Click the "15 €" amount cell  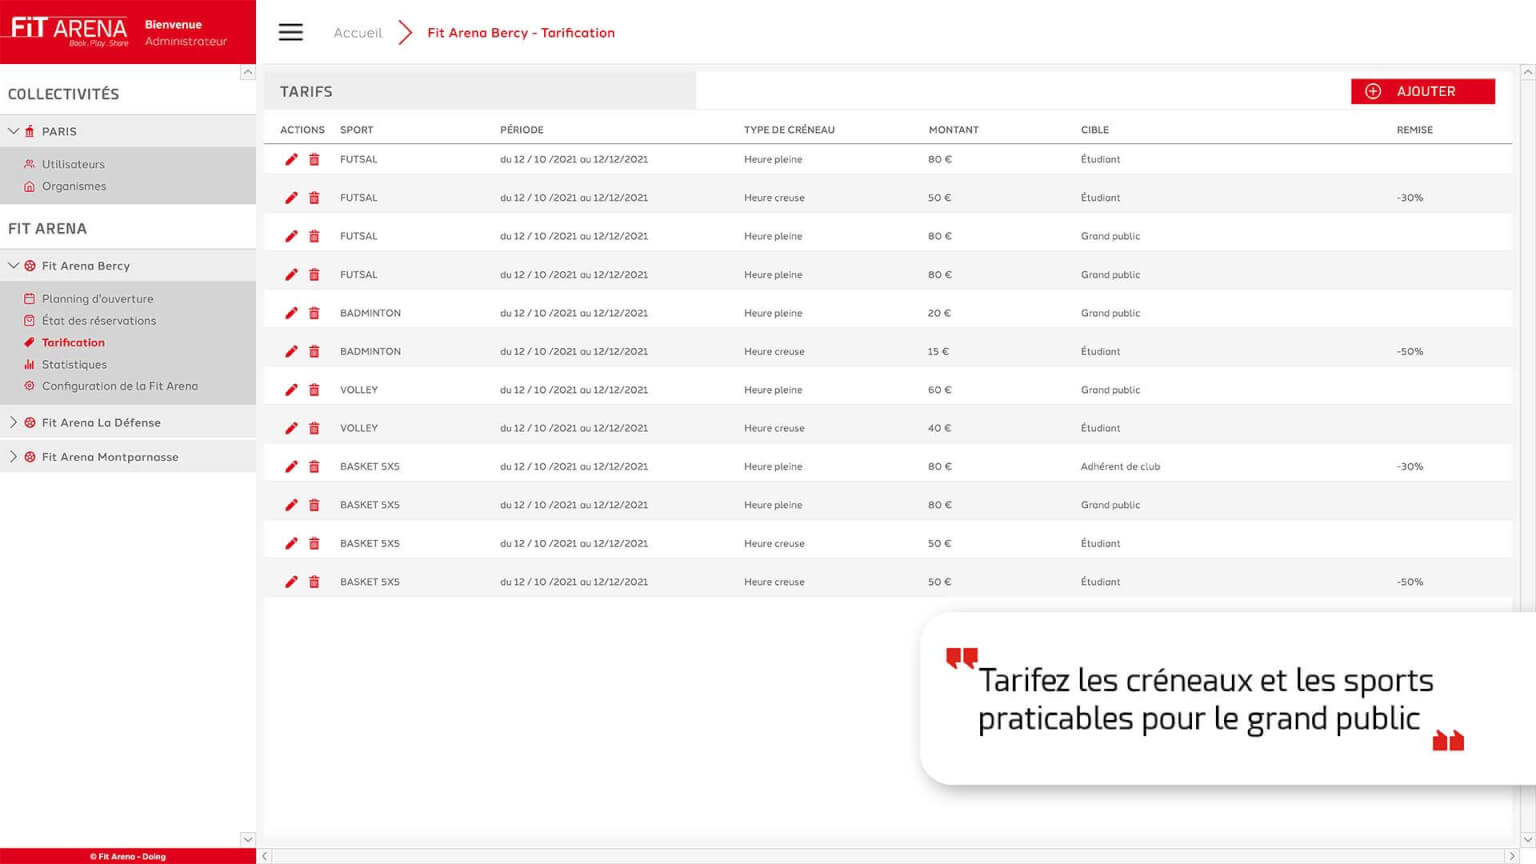pyautogui.click(x=938, y=351)
